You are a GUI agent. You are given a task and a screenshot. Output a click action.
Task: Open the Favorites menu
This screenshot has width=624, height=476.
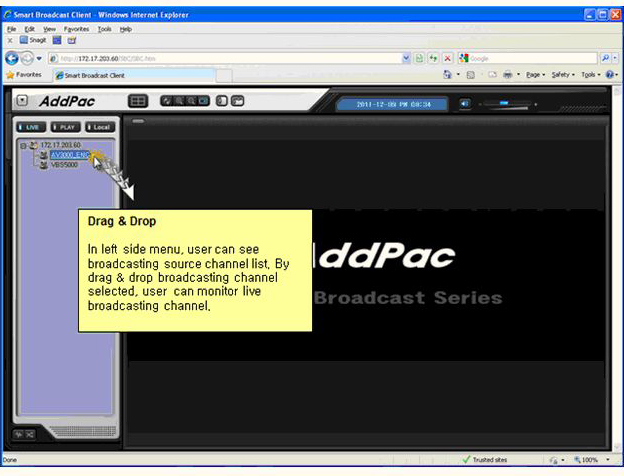pyautogui.click(x=76, y=29)
